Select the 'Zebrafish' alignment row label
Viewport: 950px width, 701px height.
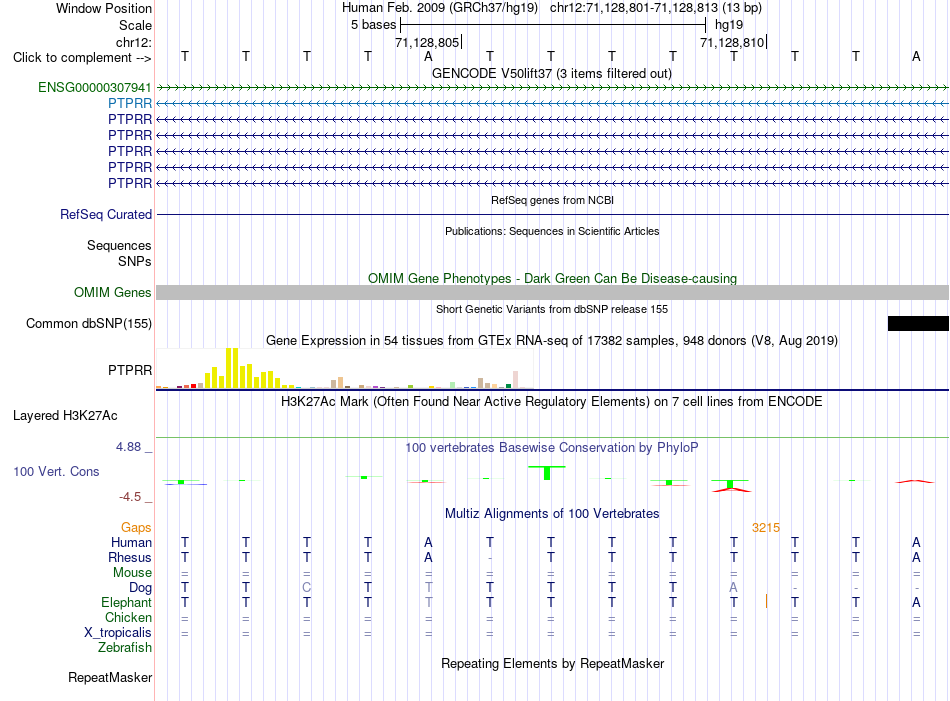(125, 648)
